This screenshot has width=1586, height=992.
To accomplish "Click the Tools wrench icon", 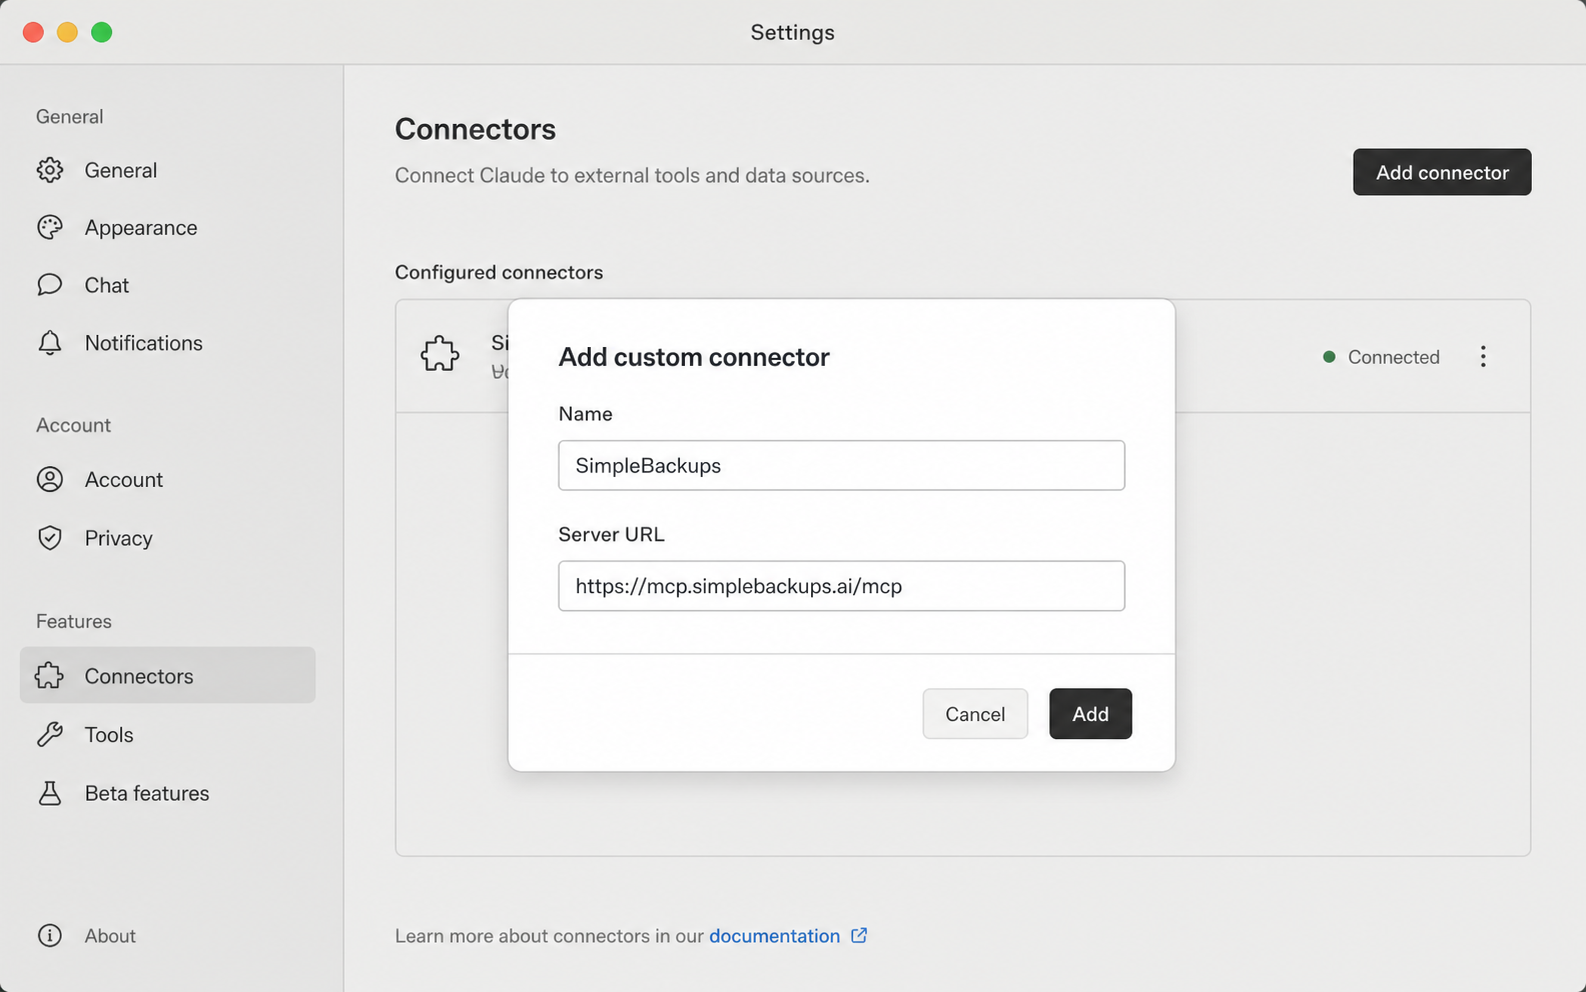I will [50, 735].
